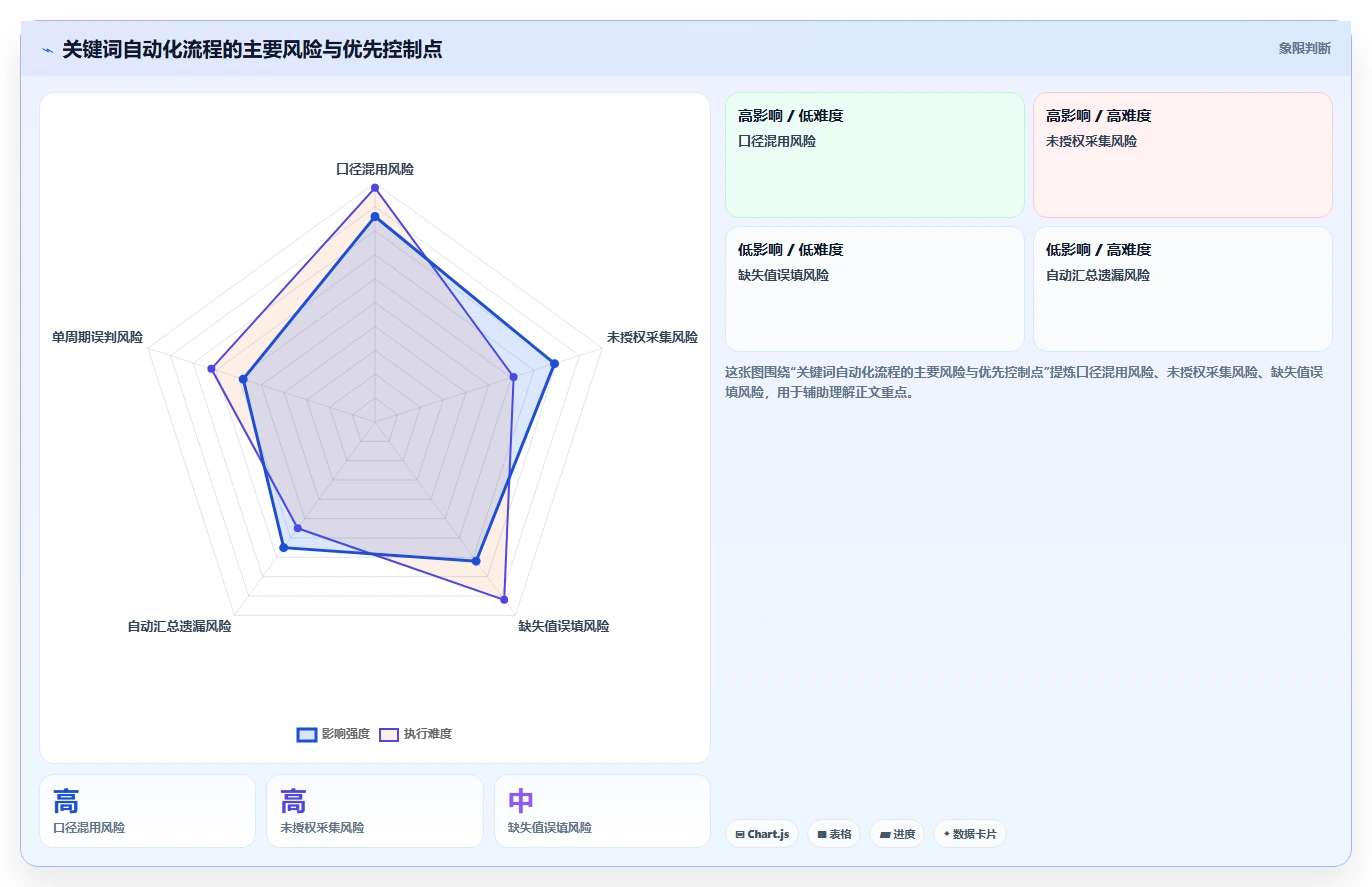The image size is (1372, 887).
Task: Open the 低影响 / 高难度 quadrant card
Action: (1183, 289)
